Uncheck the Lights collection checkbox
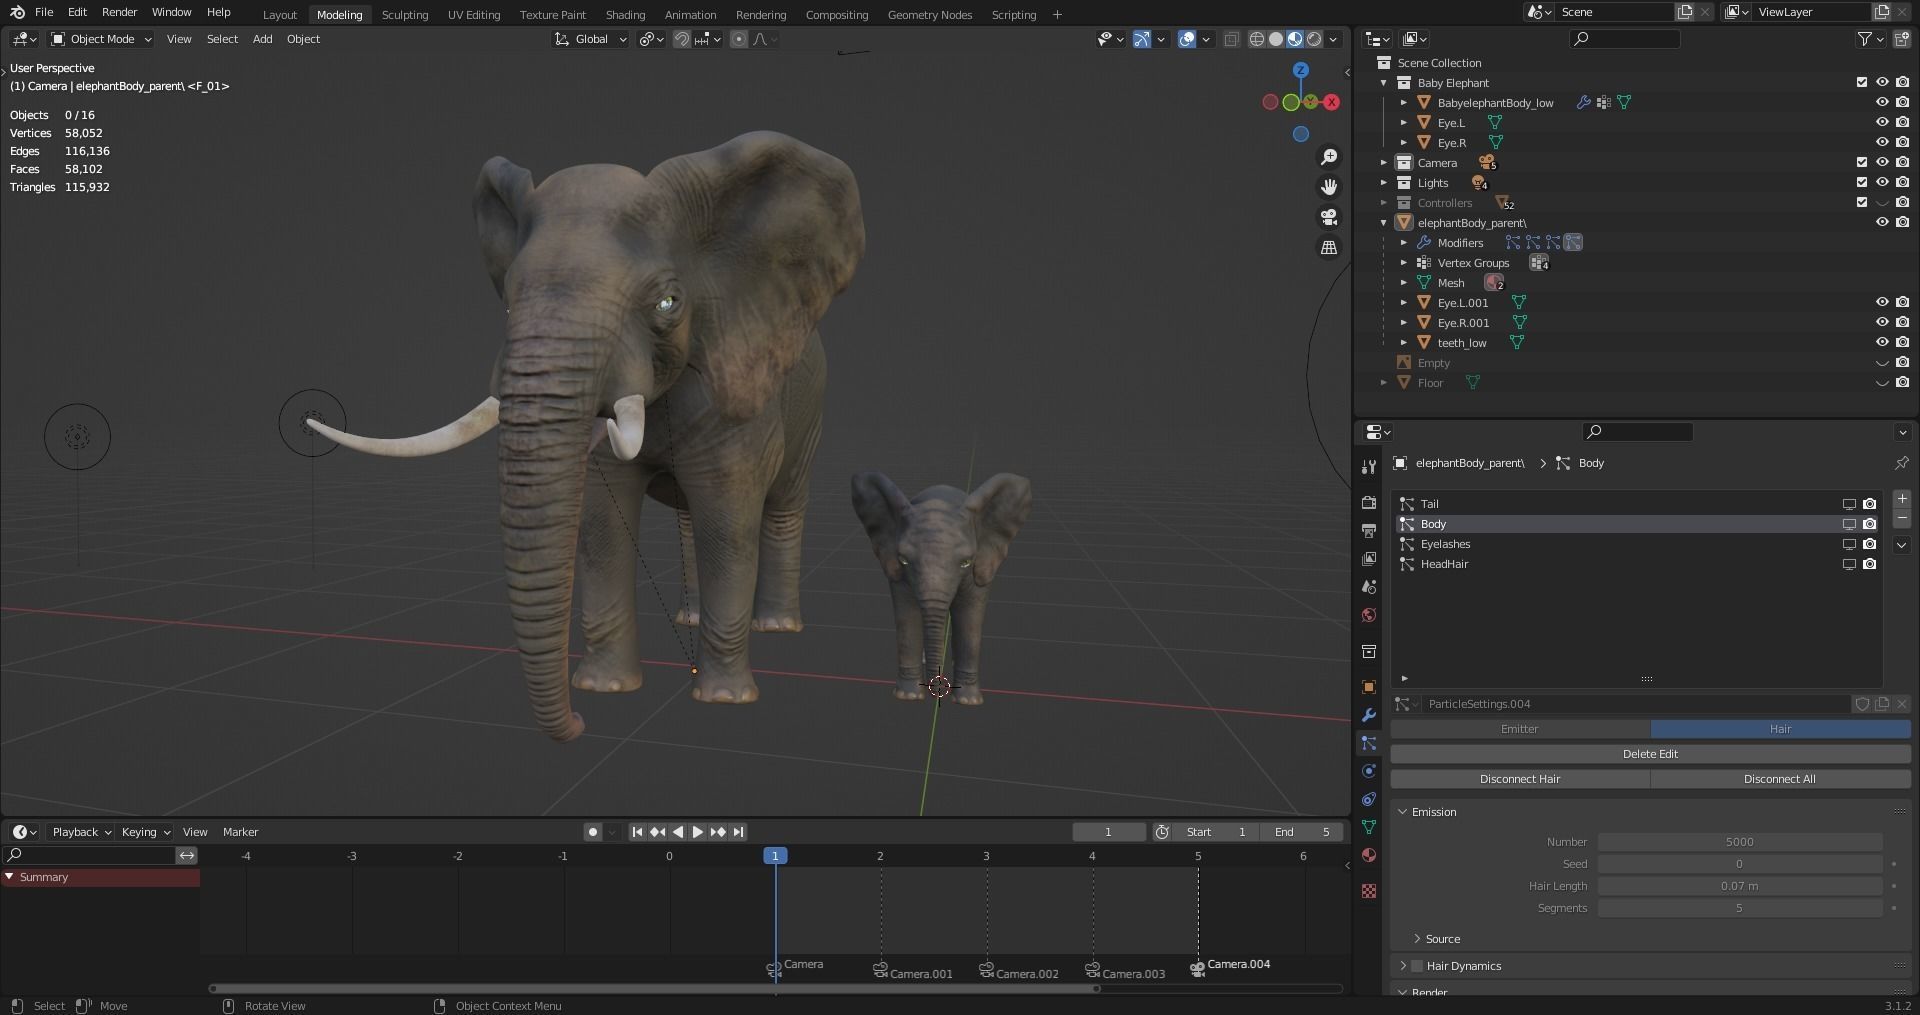The image size is (1920, 1015). (x=1862, y=183)
